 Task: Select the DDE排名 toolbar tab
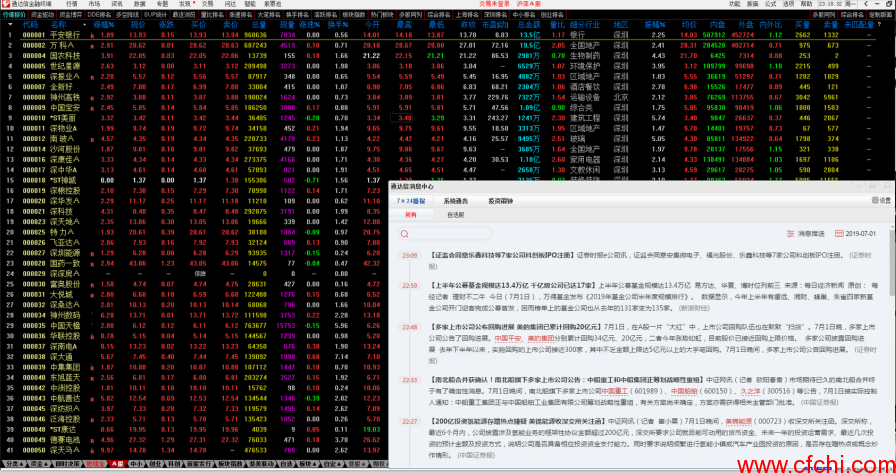(x=99, y=14)
